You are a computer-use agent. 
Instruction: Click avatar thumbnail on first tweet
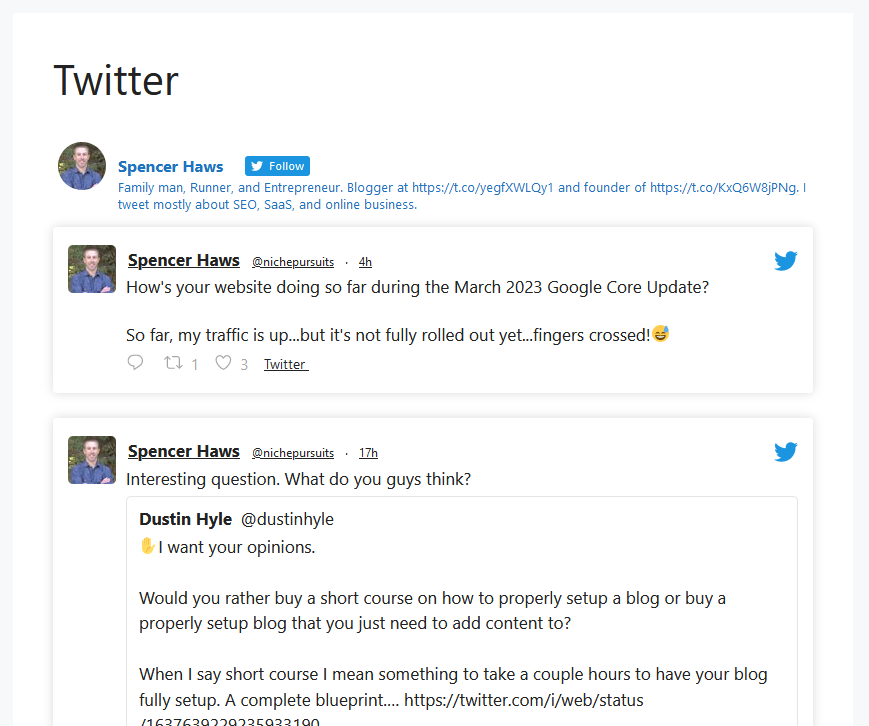(x=92, y=269)
